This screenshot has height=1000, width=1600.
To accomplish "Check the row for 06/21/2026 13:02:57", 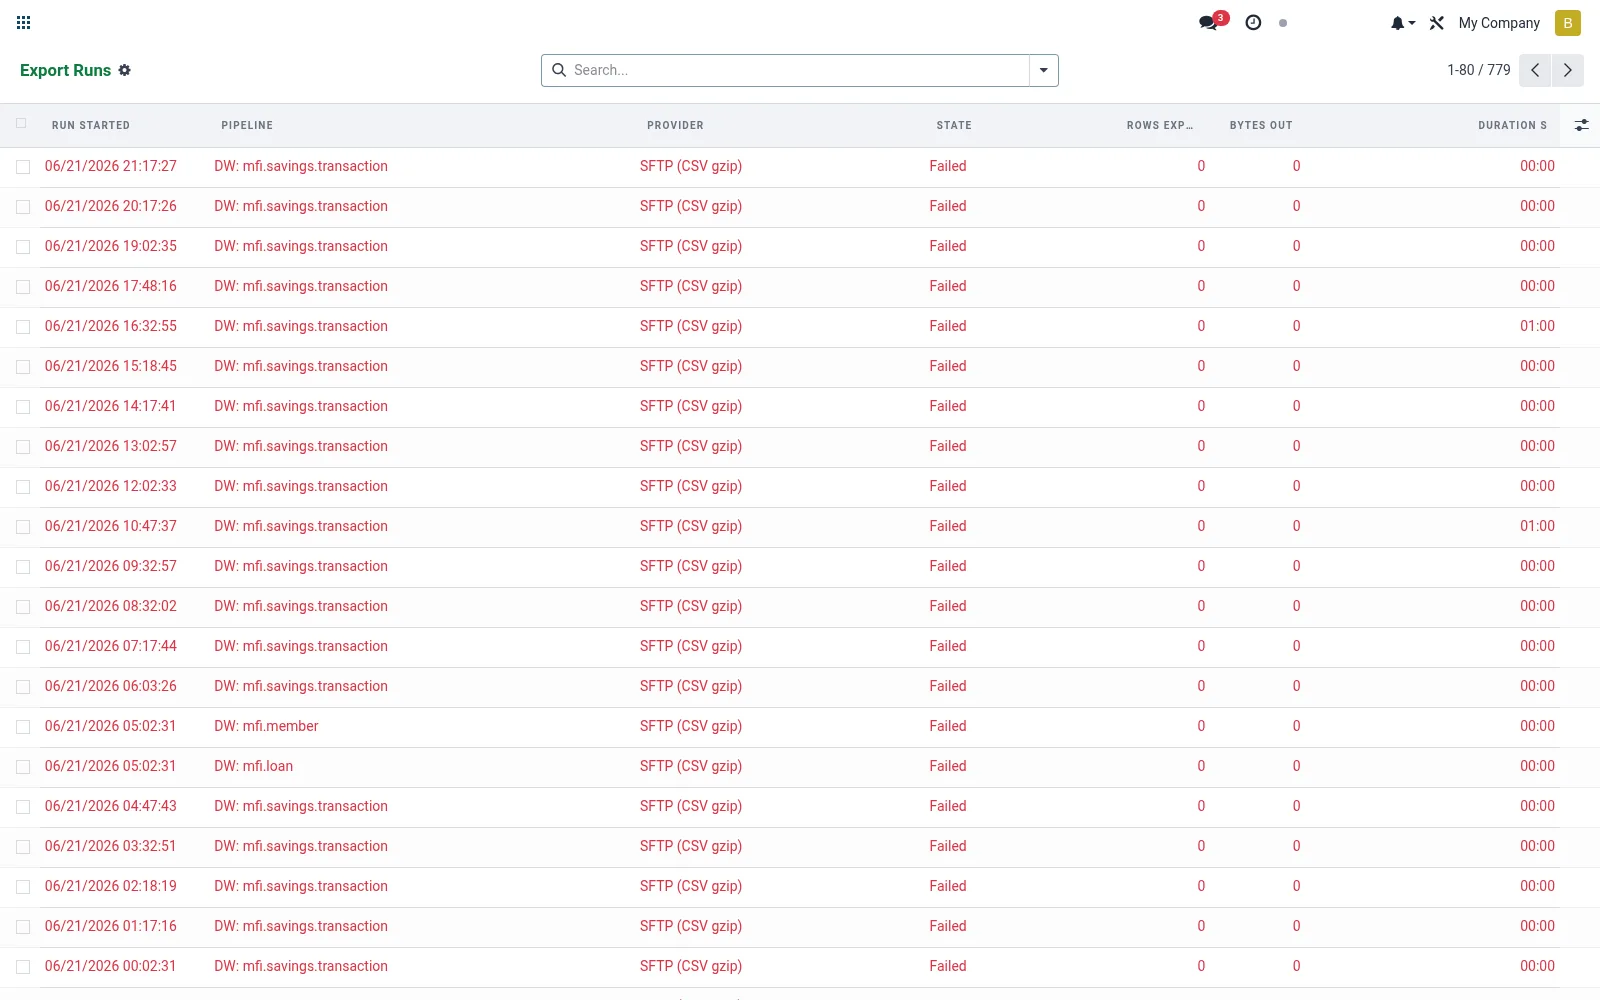I will pos(23,447).
